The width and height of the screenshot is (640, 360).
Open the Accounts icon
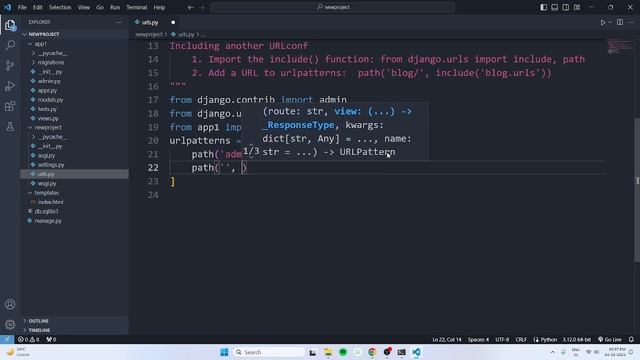tap(10, 304)
